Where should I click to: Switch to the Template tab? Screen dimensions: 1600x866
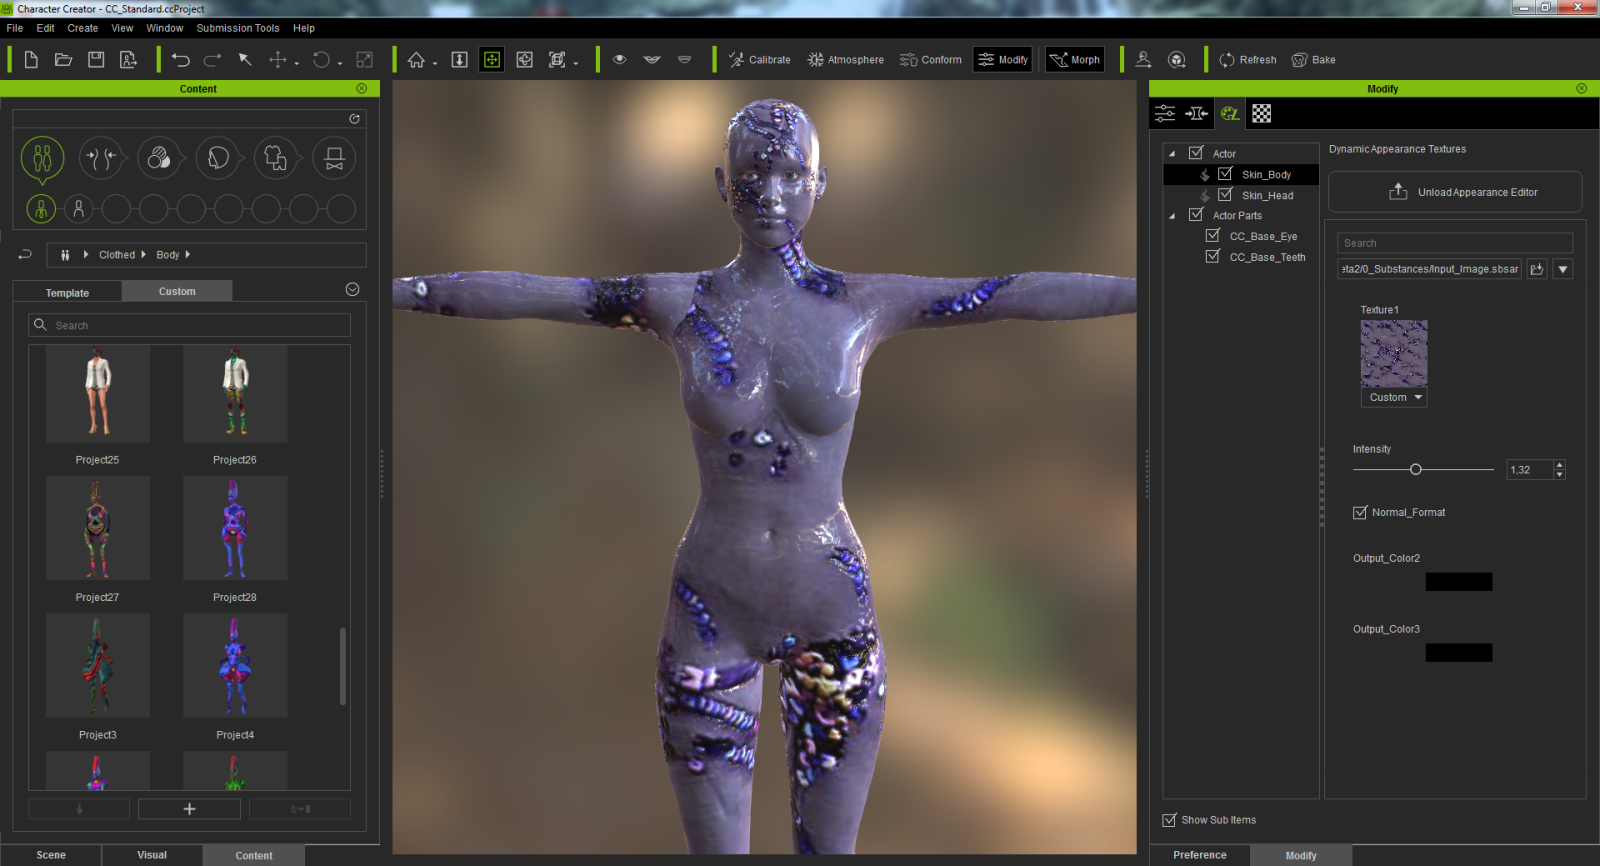(67, 292)
